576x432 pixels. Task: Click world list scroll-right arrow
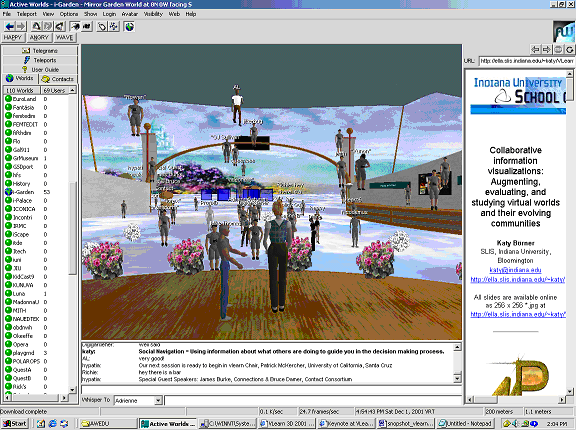point(64,398)
